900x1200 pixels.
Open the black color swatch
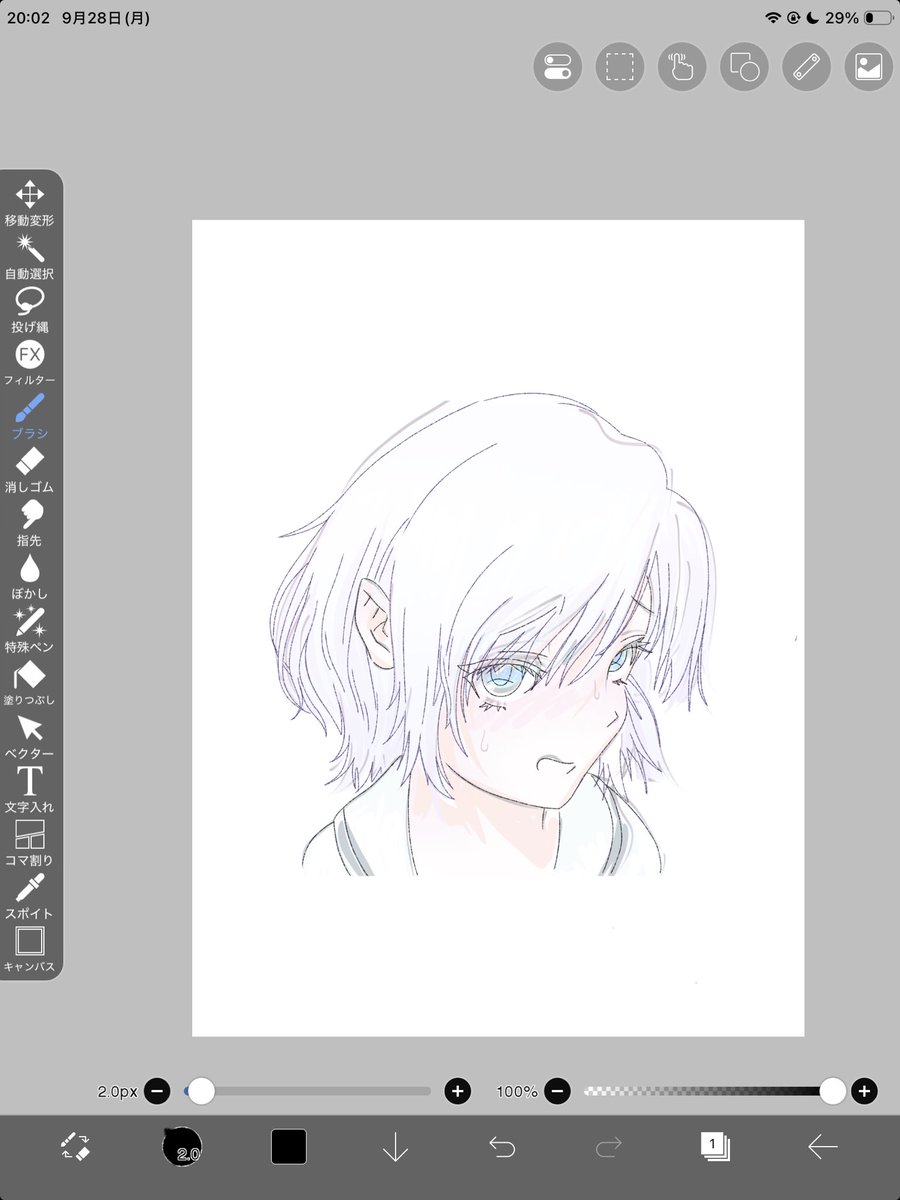(288, 1147)
